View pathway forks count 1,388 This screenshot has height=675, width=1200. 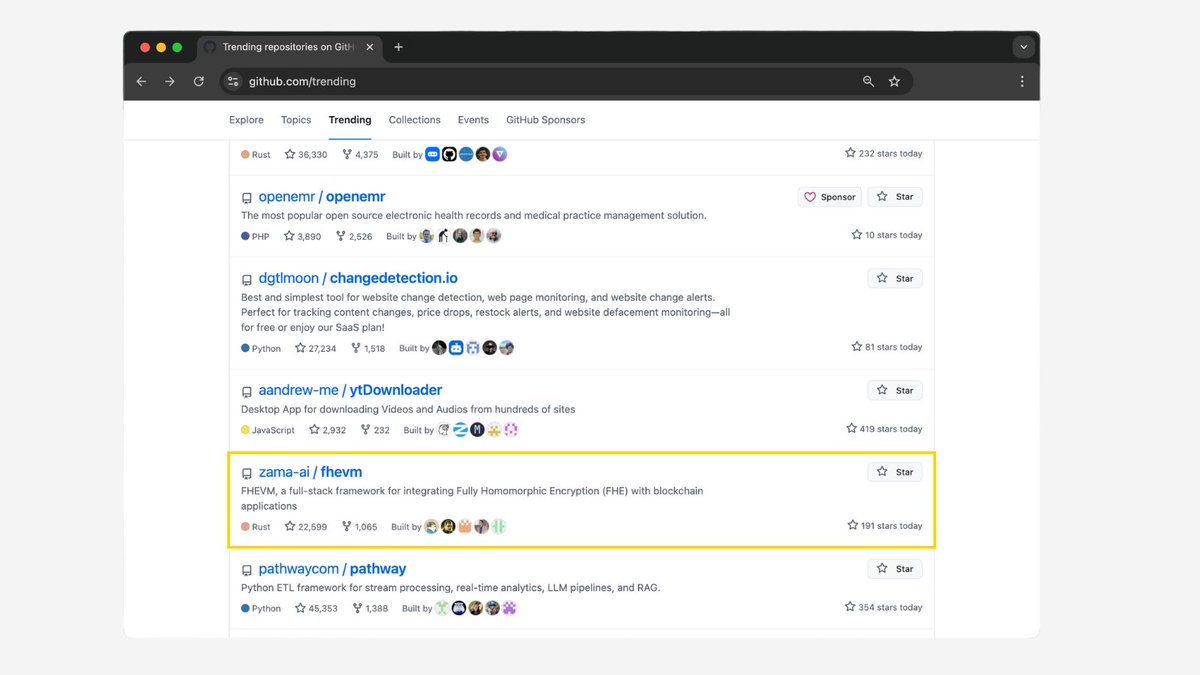point(371,608)
